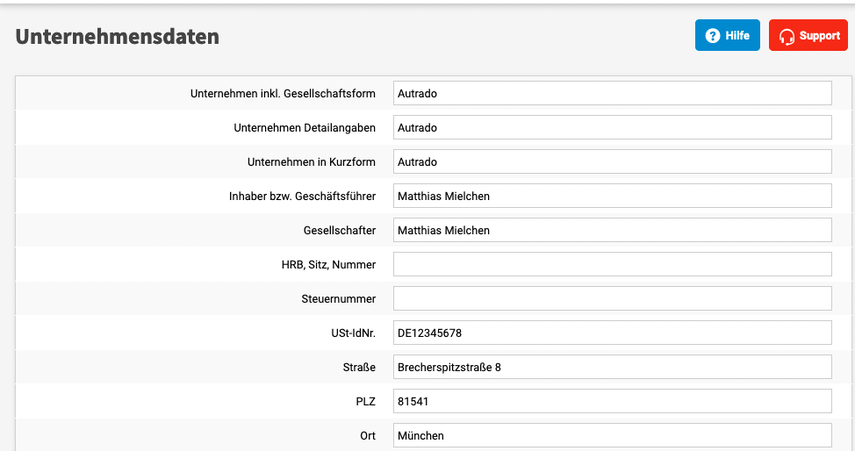
Task: Click the Straße field with Brecherspitzstraße 8
Action: point(612,367)
